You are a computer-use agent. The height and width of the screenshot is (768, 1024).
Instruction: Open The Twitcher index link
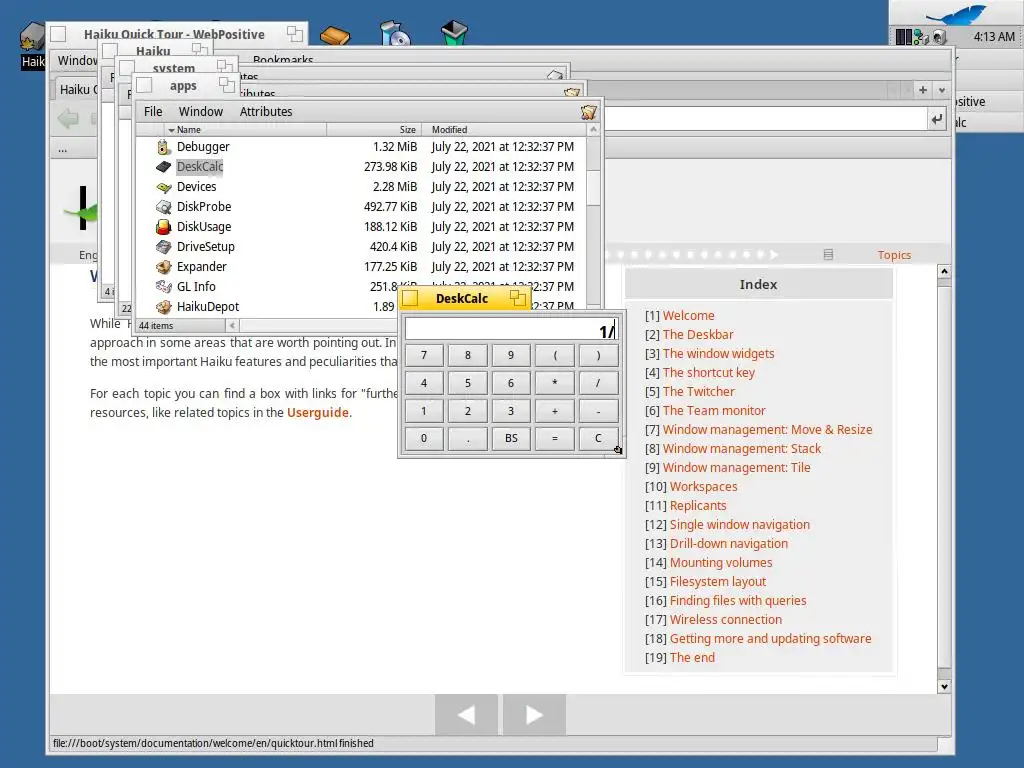point(698,392)
